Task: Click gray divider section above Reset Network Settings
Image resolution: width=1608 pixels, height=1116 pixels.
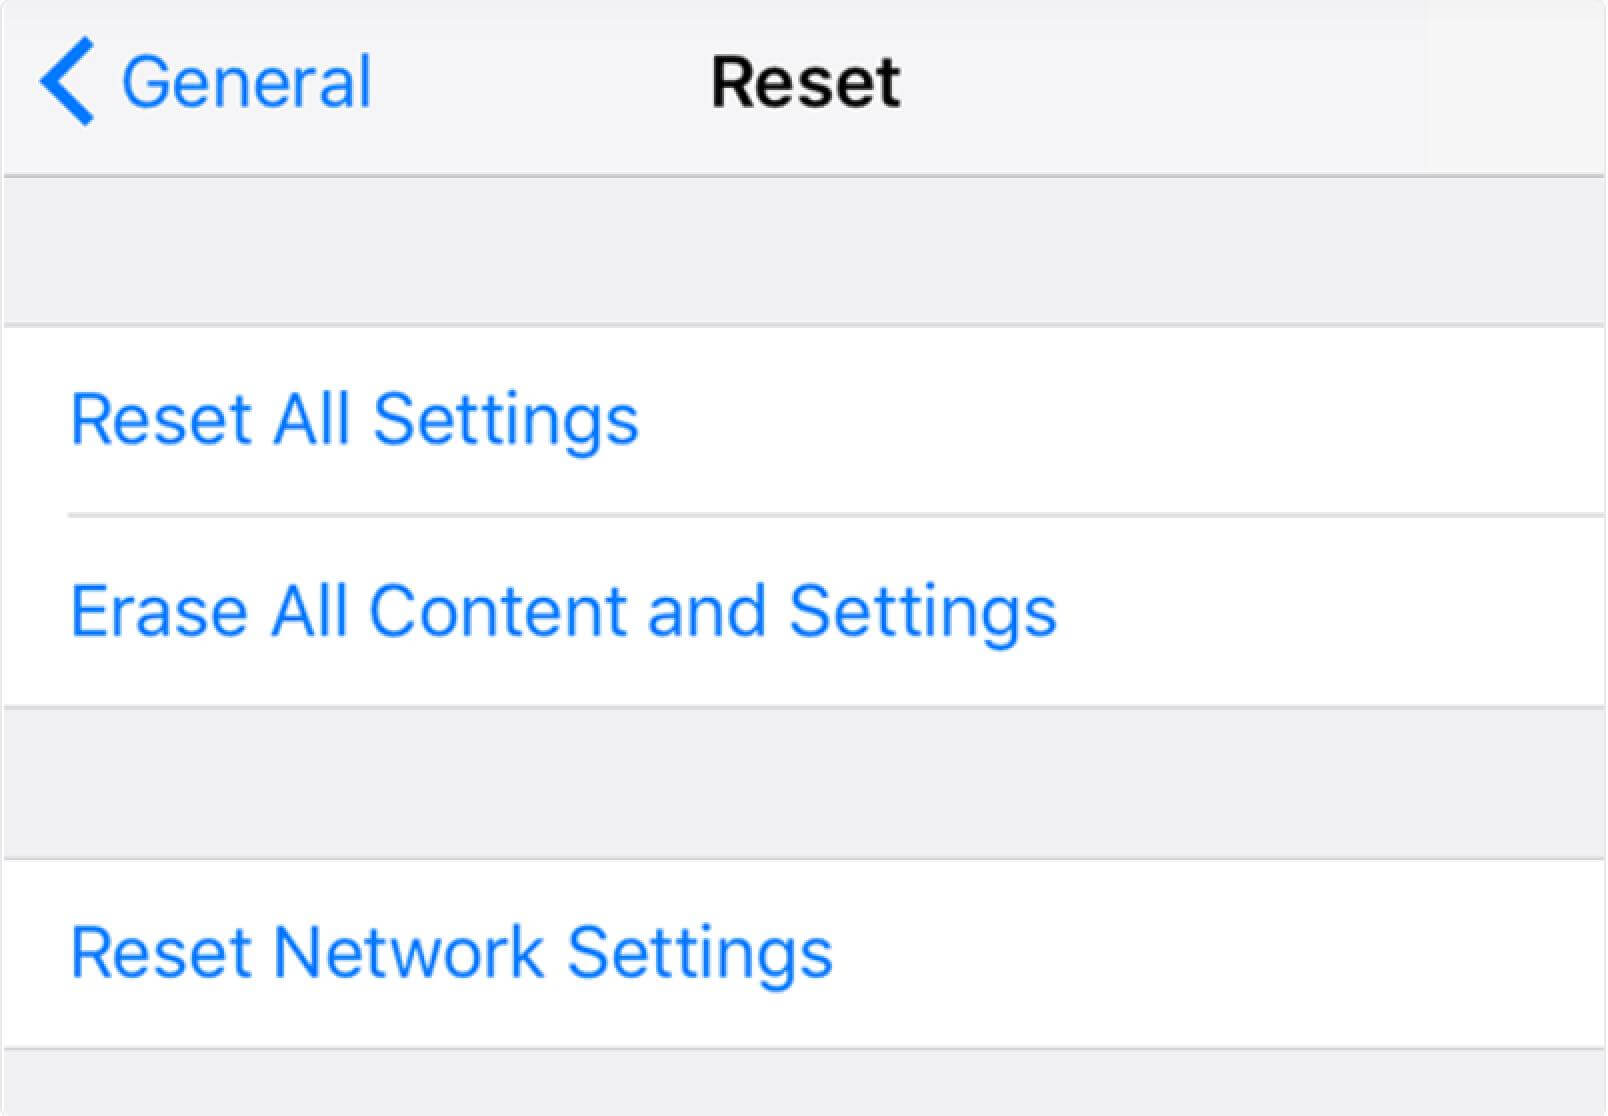Action: click(x=804, y=783)
